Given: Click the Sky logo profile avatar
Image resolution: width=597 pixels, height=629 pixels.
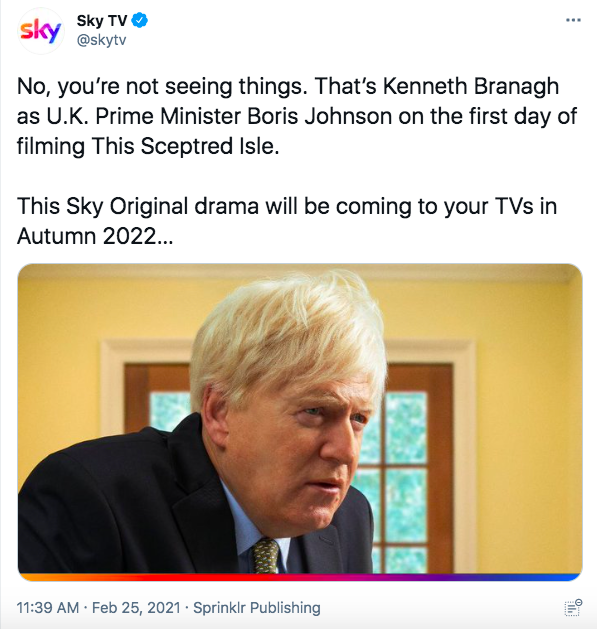Looking at the screenshot, I should tap(41, 30).
